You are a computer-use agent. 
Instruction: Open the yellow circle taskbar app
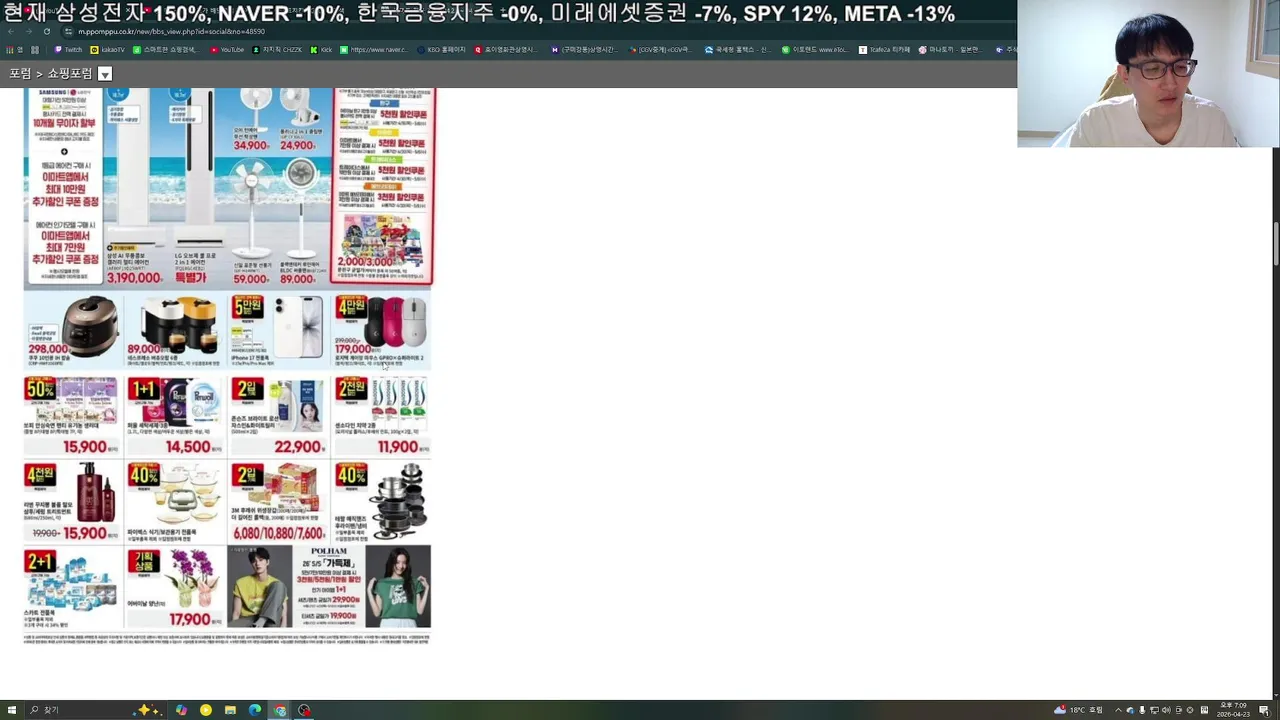pos(206,710)
